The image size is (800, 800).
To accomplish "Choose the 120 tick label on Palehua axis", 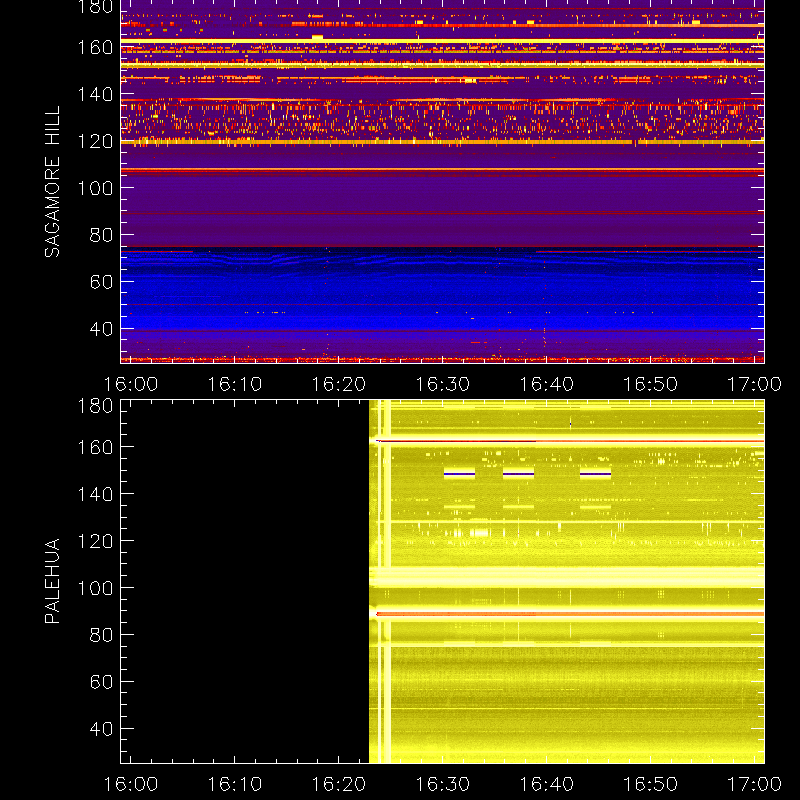I will click(x=95, y=541).
